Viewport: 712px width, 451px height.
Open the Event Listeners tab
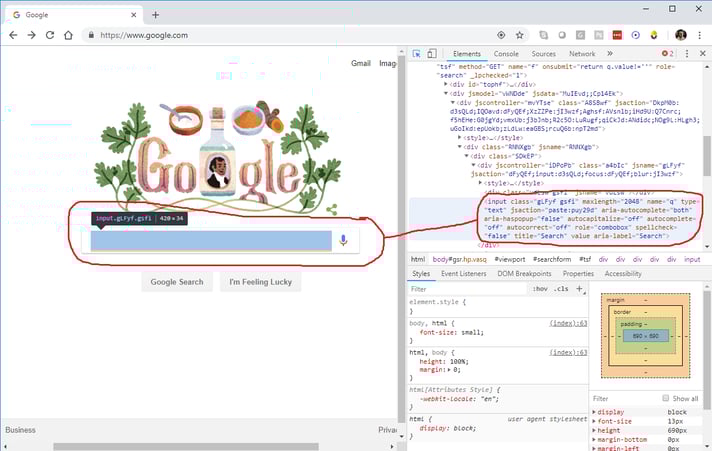coord(464,273)
